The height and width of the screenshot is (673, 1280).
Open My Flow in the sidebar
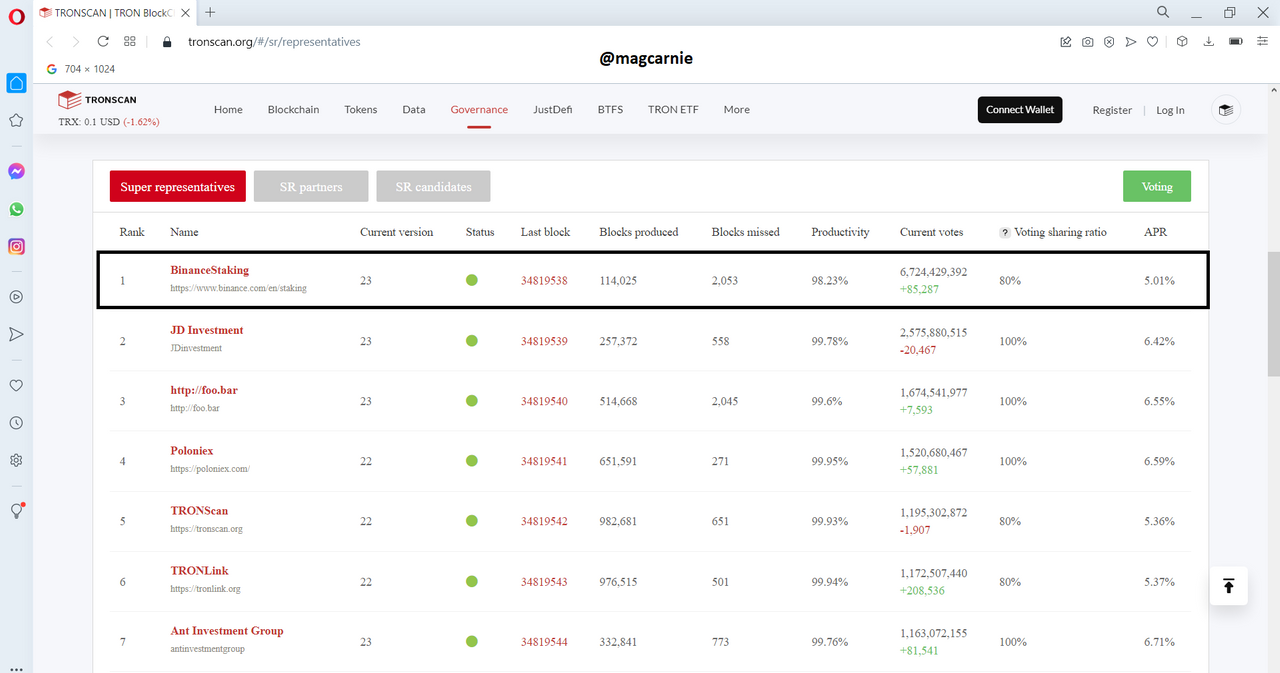click(16, 334)
